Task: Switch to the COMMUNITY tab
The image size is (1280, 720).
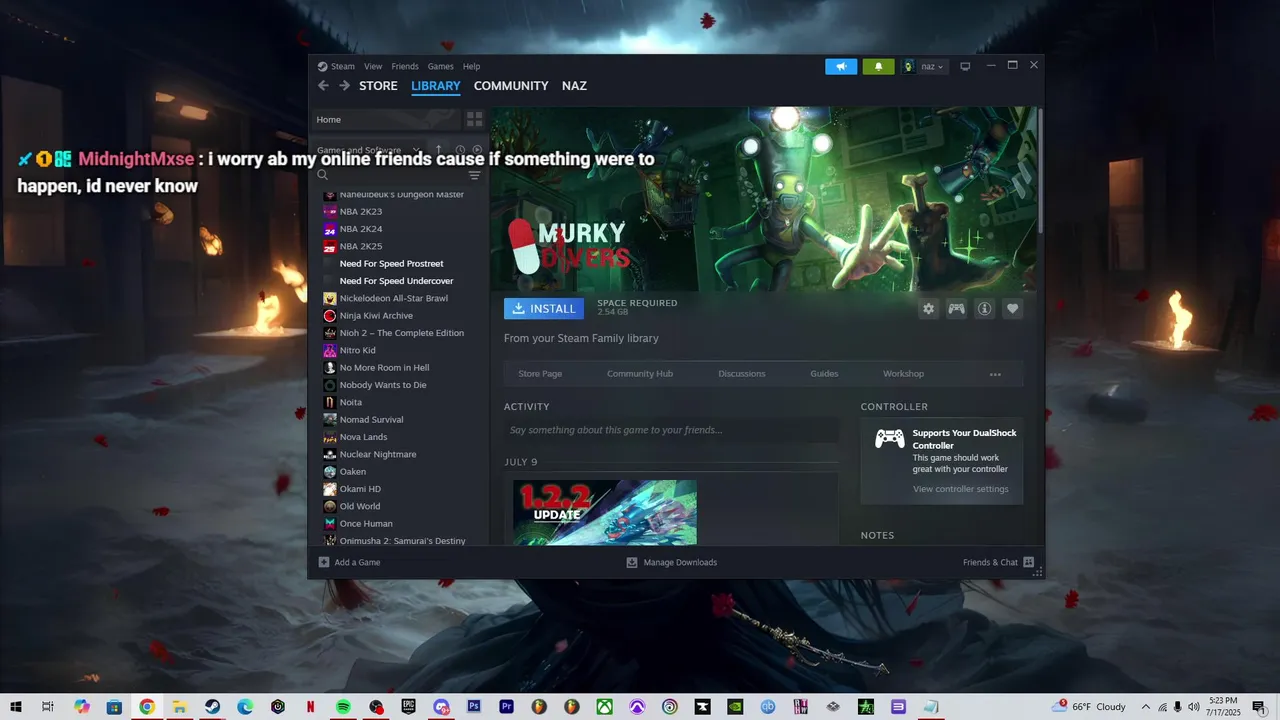Action: coord(511,86)
